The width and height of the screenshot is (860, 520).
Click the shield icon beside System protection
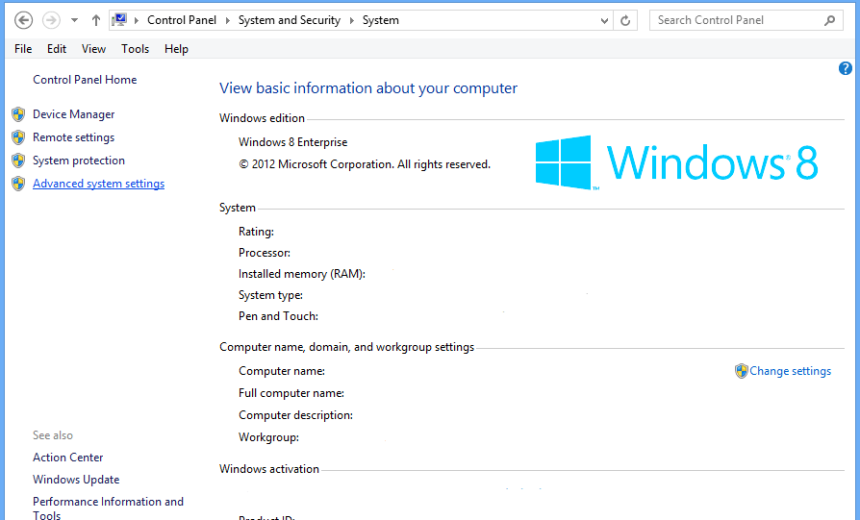click(x=18, y=161)
